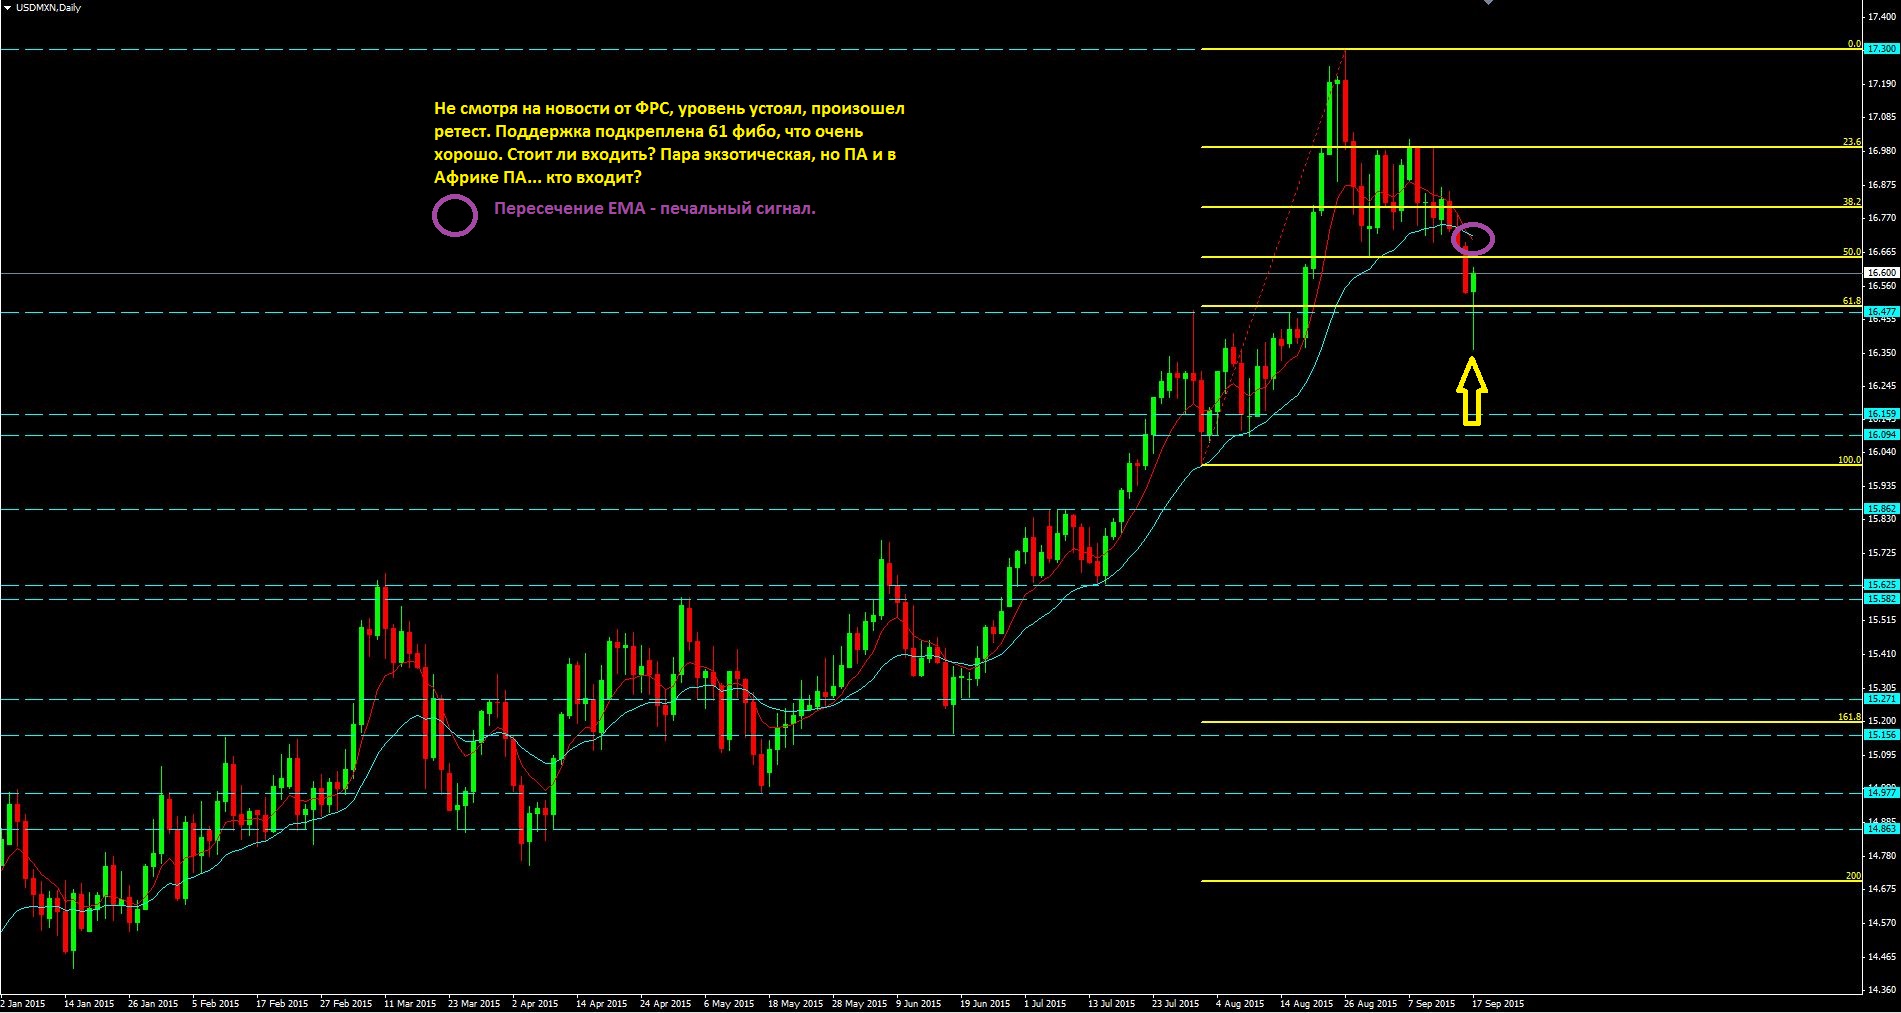The image size is (1901, 1013).
Task: Click the USDMXN,Daily chart title
Action: (49, 8)
